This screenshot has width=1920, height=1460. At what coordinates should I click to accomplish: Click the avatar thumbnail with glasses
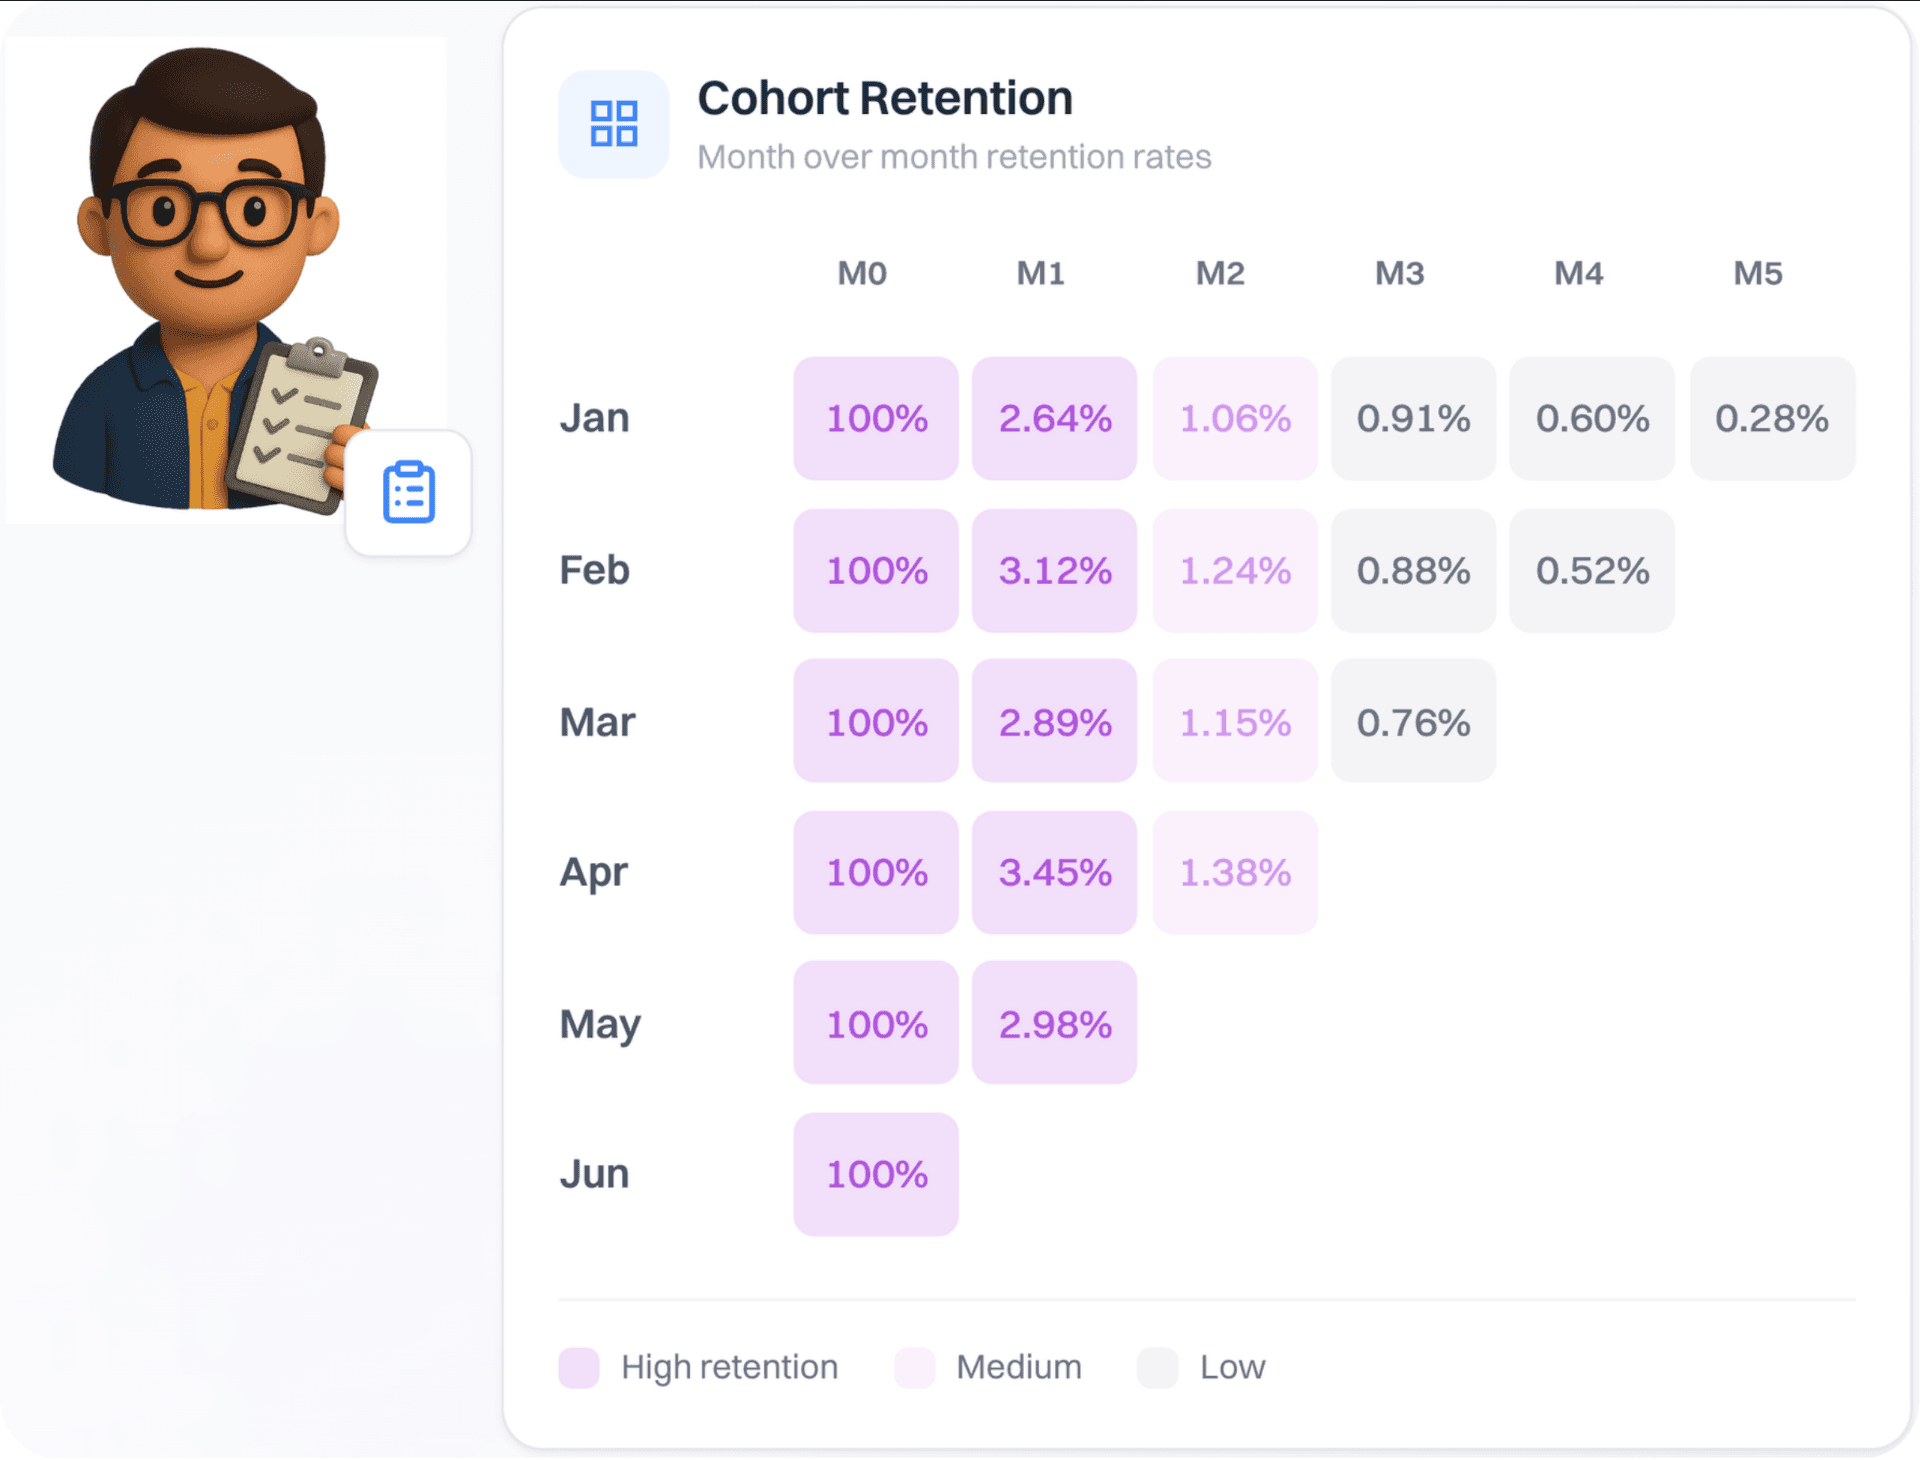coord(225,270)
